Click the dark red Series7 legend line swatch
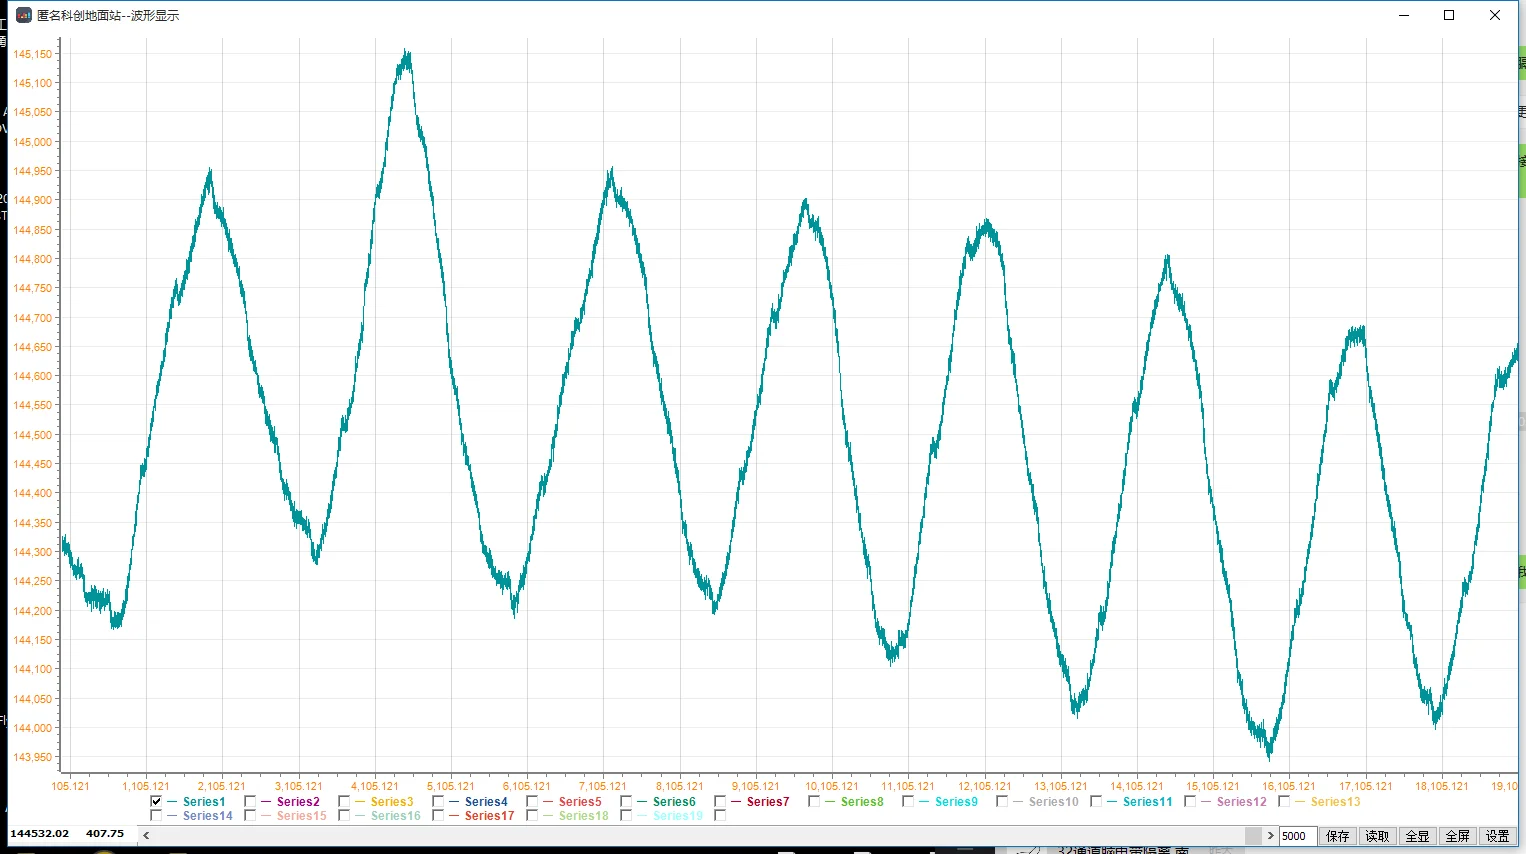1526x854 pixels. click(736, 802)
